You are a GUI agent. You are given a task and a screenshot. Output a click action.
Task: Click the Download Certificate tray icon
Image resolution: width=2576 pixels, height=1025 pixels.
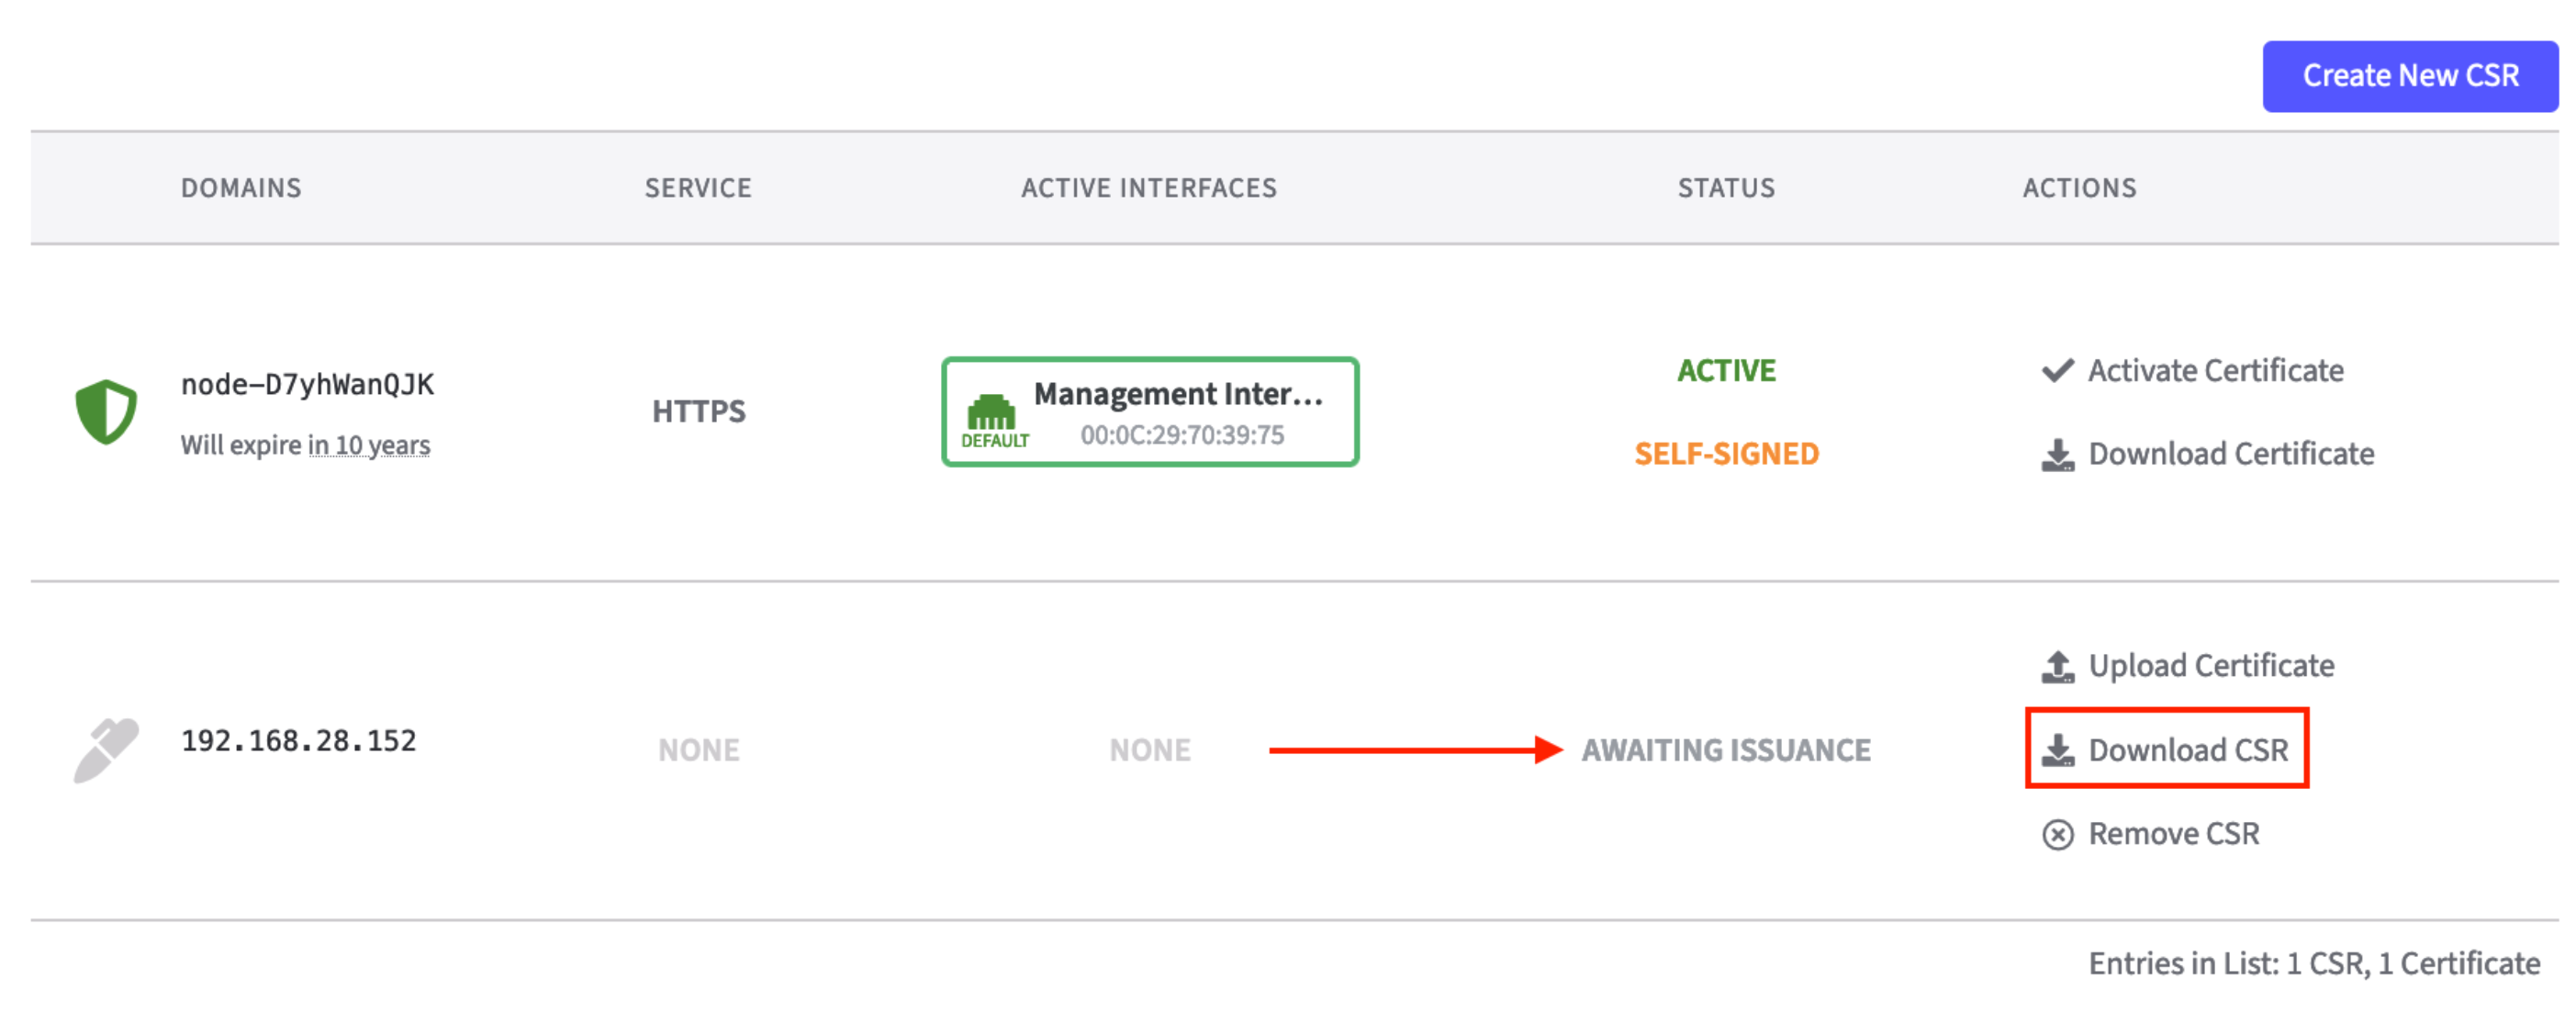2056,455
